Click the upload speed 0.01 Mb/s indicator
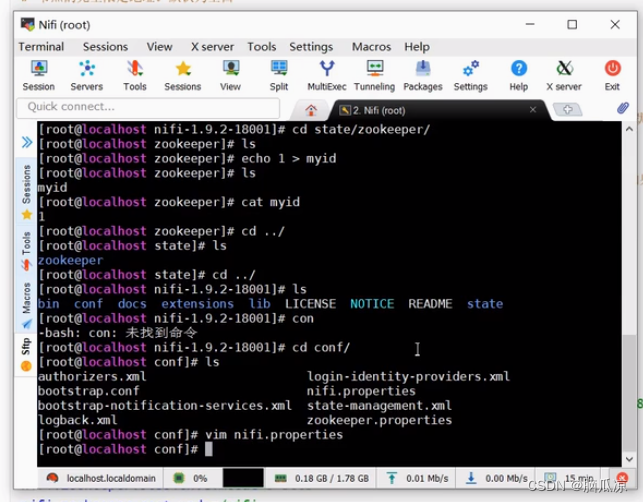 [417, 478]
